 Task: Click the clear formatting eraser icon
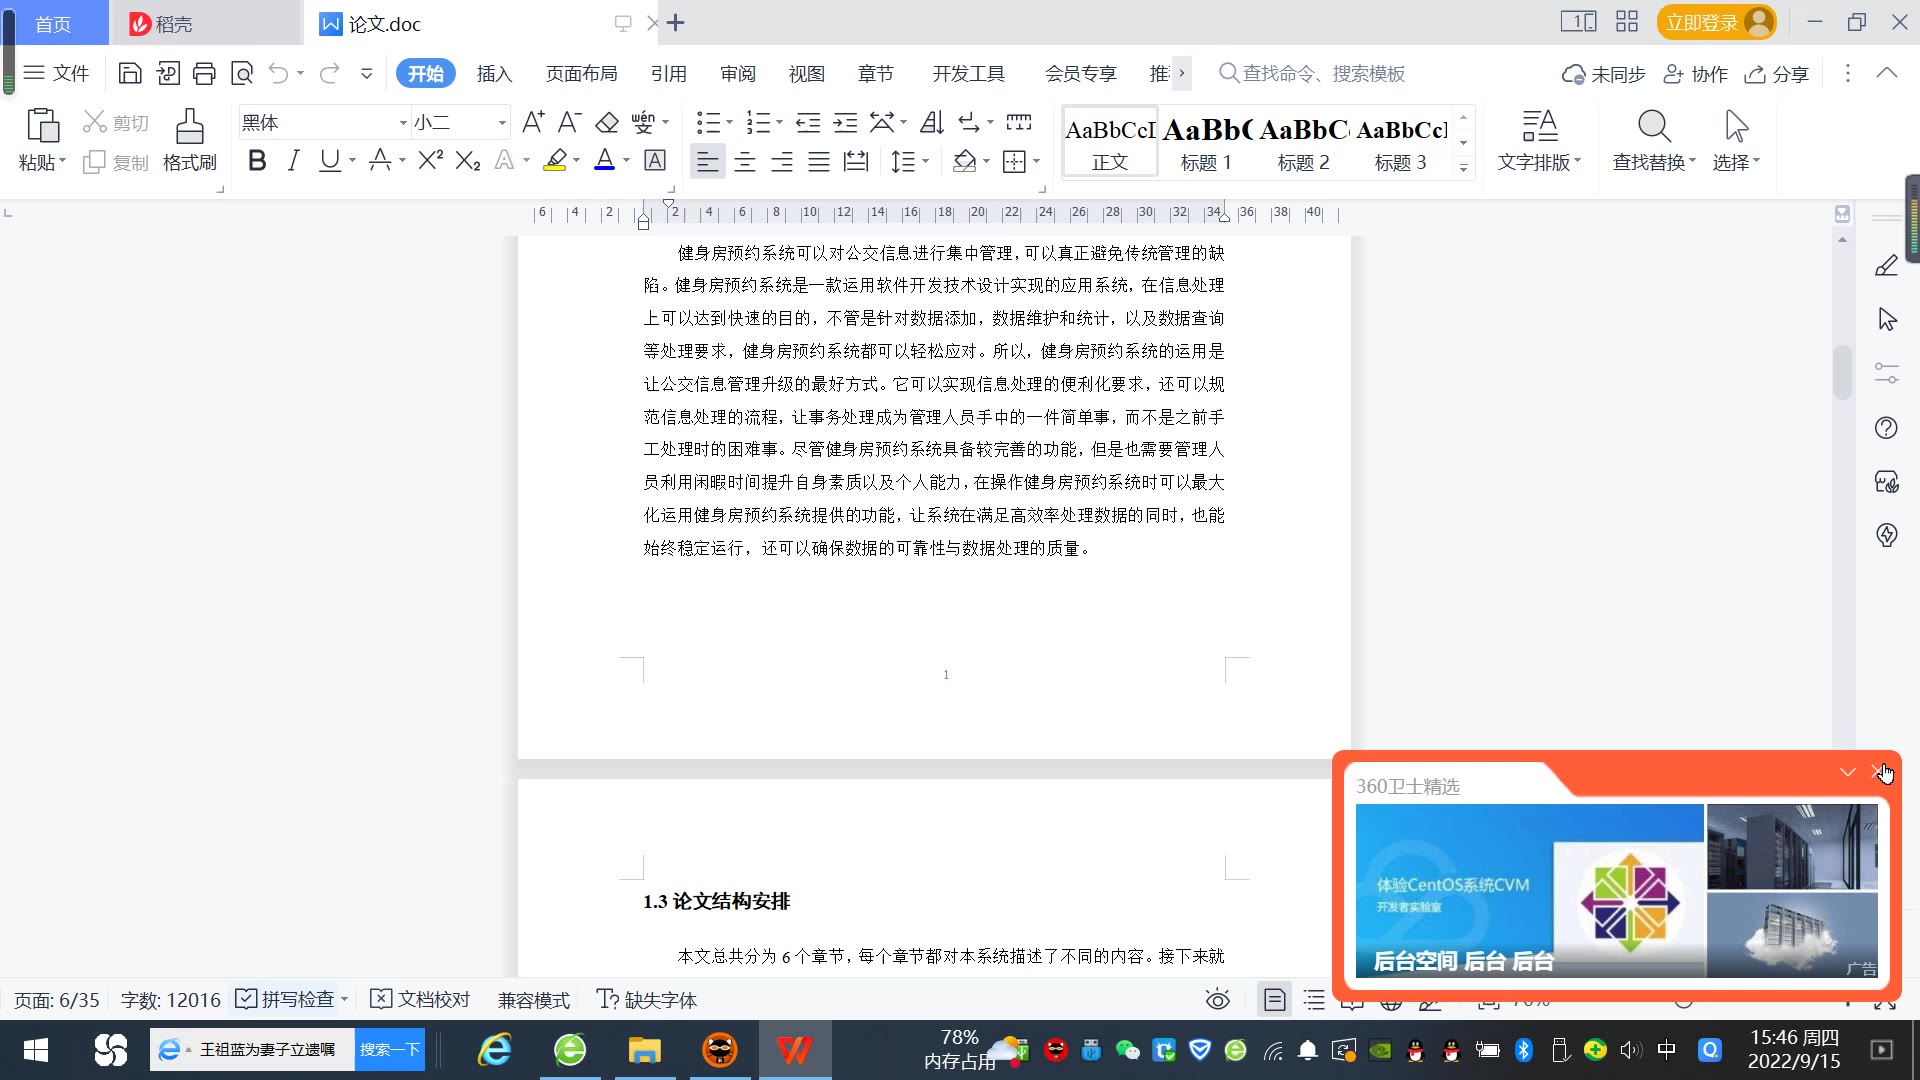click(x=607, y=123)
